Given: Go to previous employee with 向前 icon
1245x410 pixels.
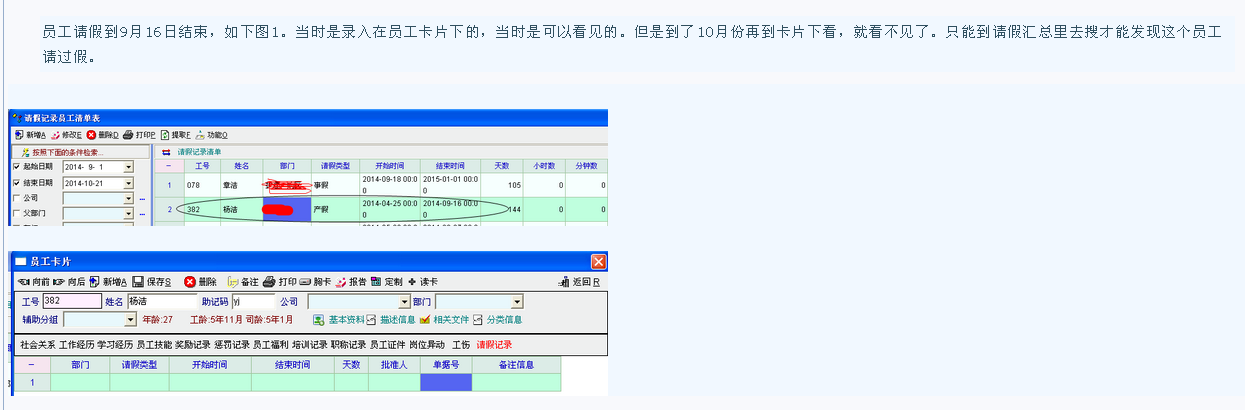Looking at the screenshot, I should 22,282.
